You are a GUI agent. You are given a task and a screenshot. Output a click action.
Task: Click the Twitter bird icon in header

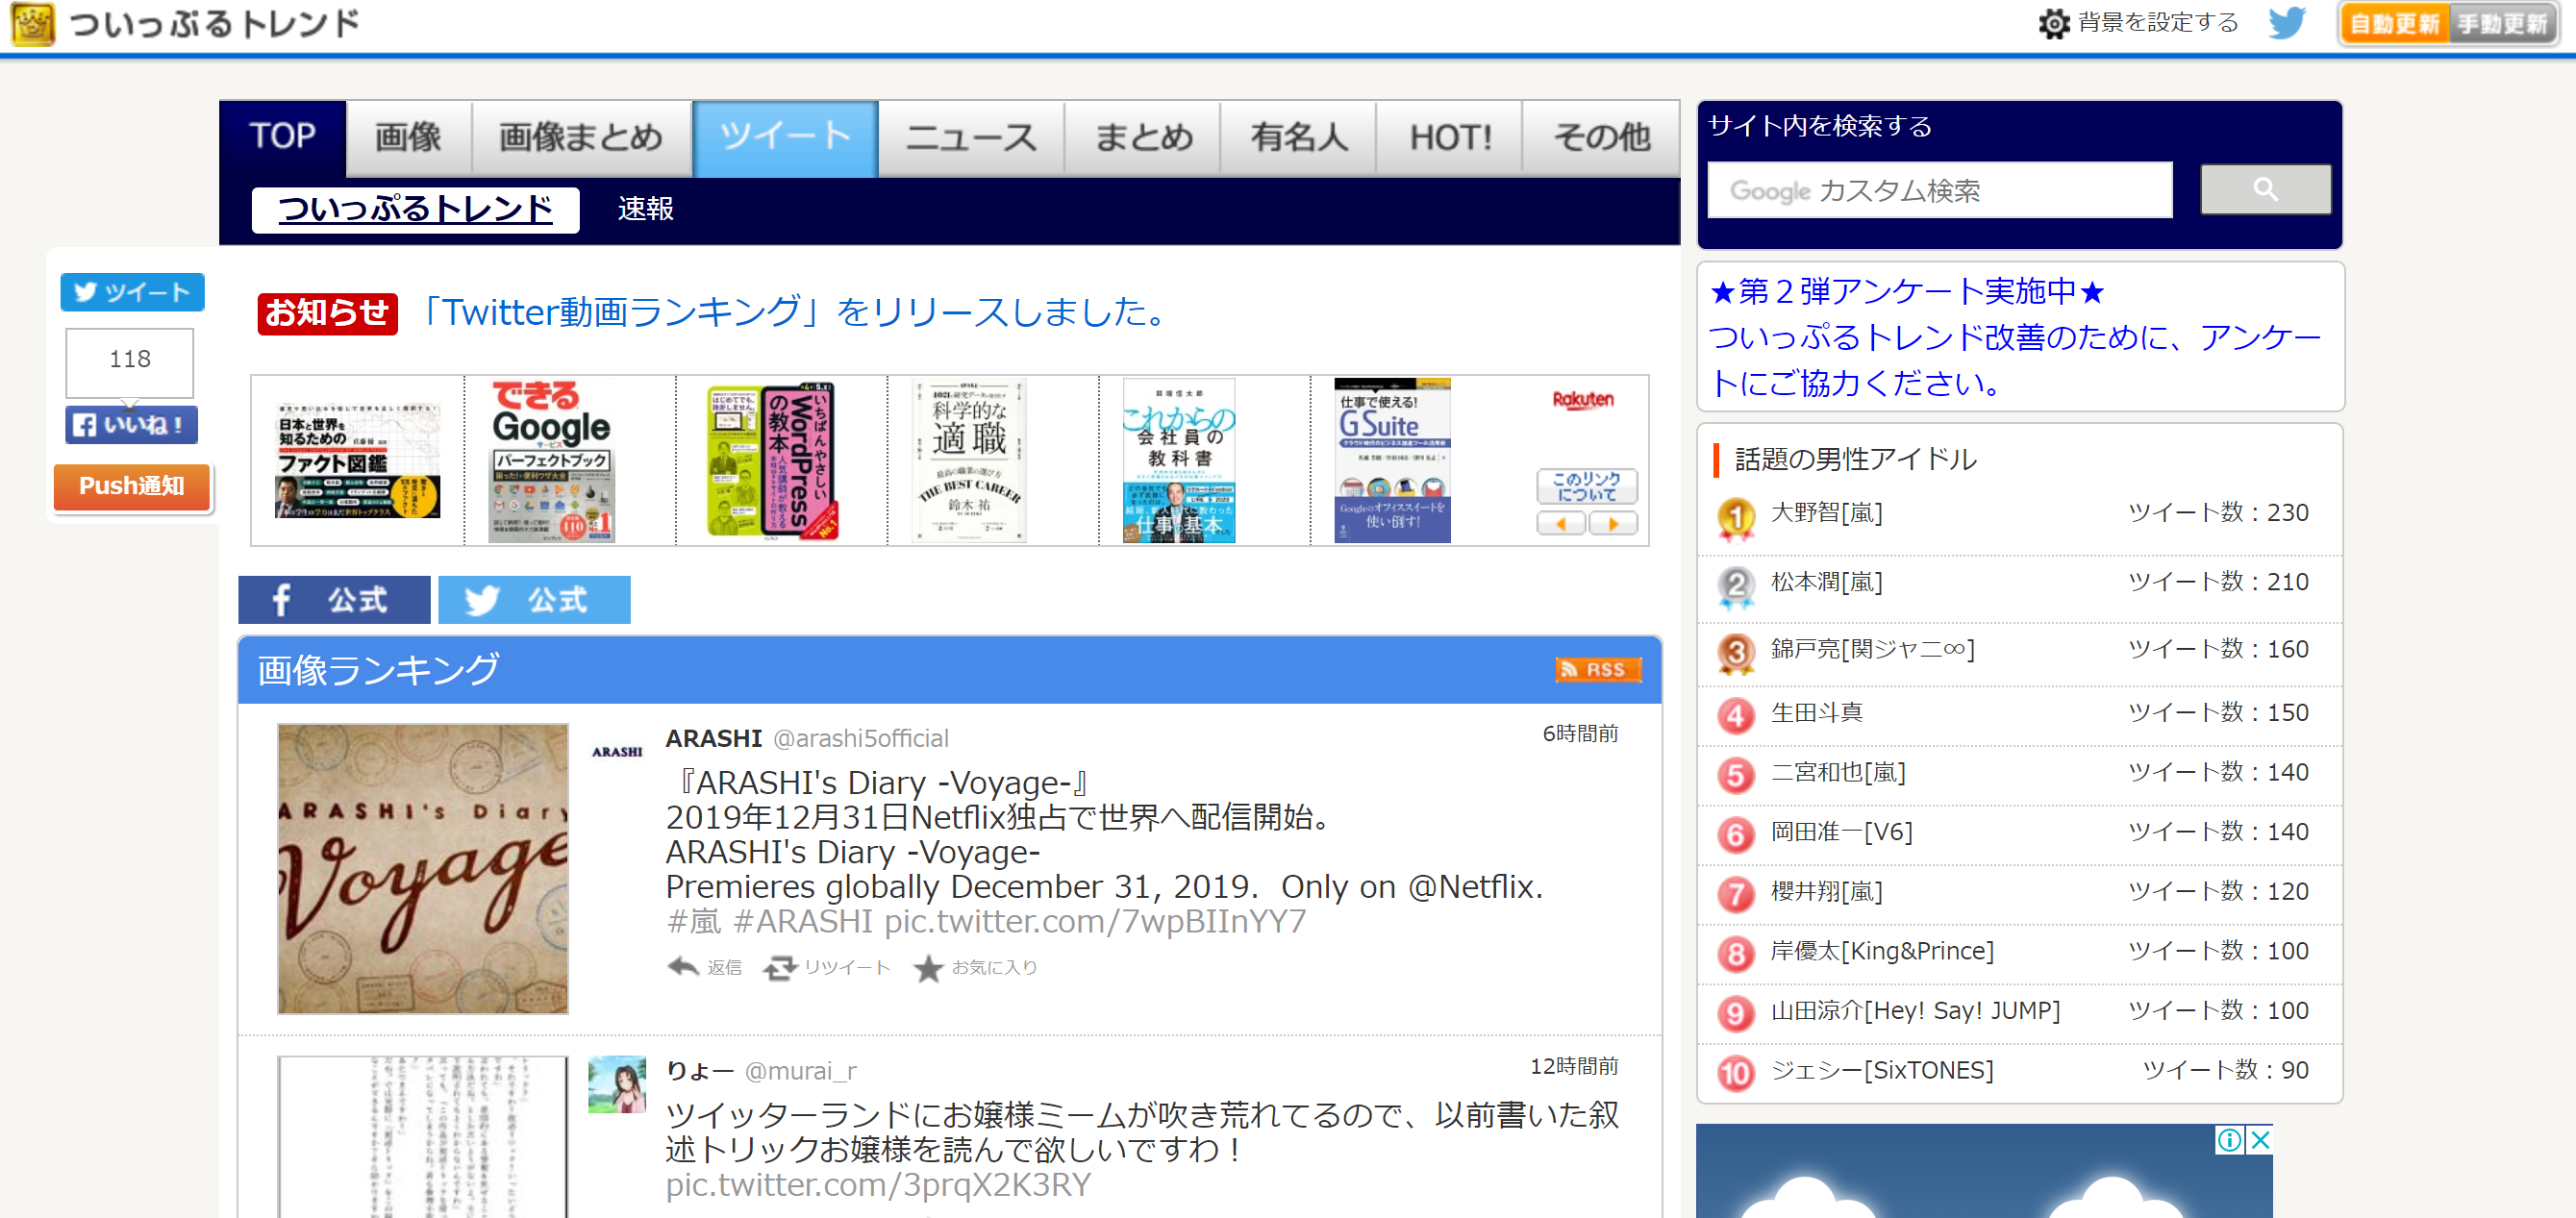(2286, 22)
